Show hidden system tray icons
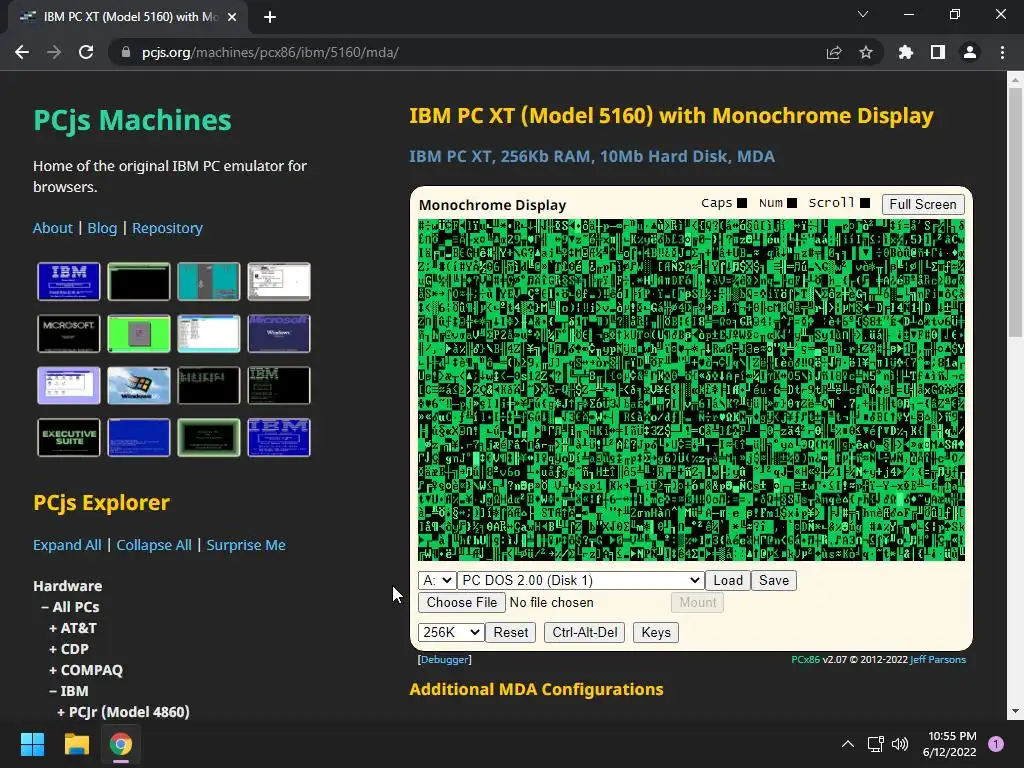 click(x=848, y=744)
